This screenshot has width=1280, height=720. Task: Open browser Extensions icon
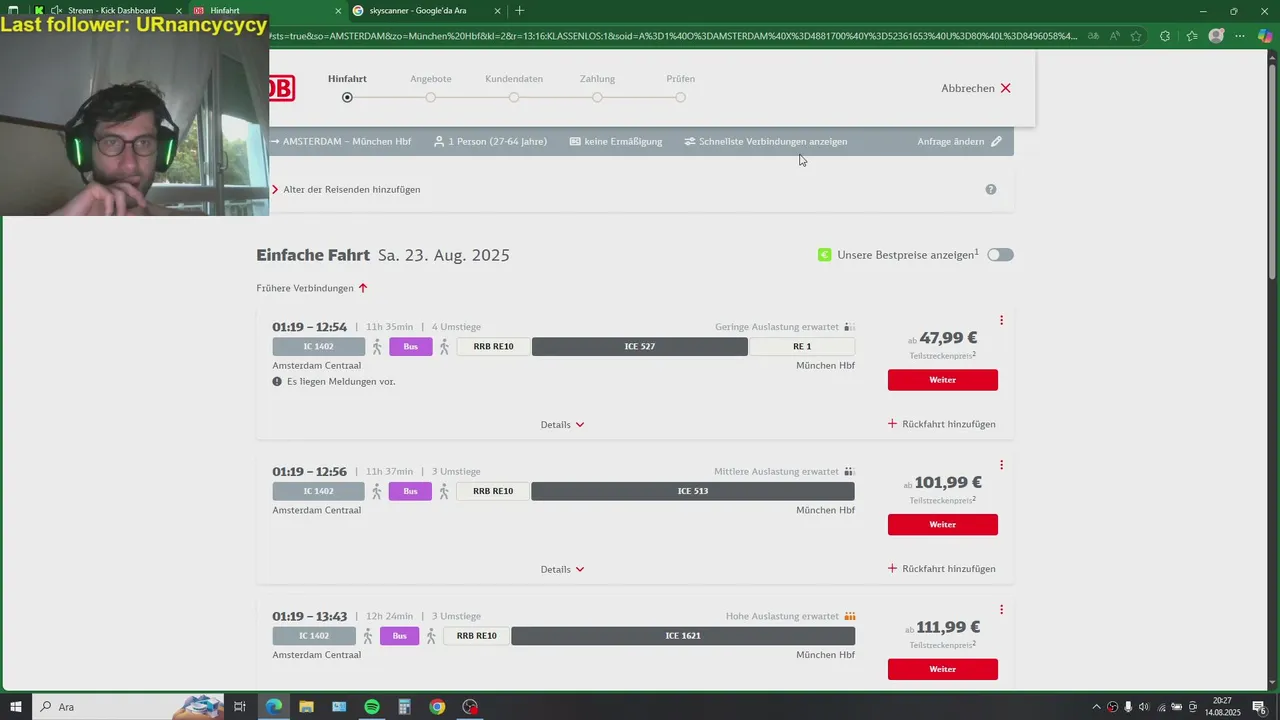1165,36
